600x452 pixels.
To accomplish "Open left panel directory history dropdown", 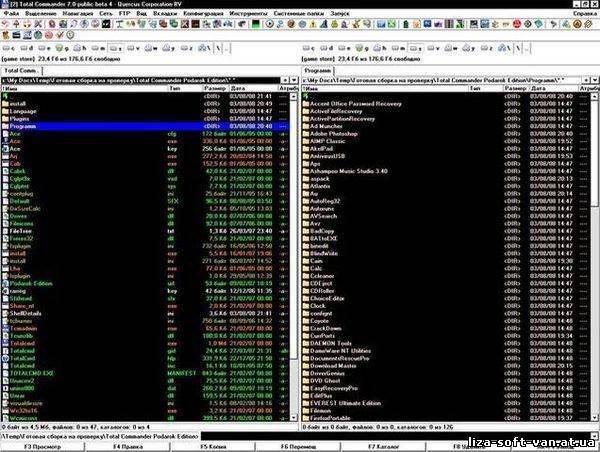I will click(x=294, y=80).
